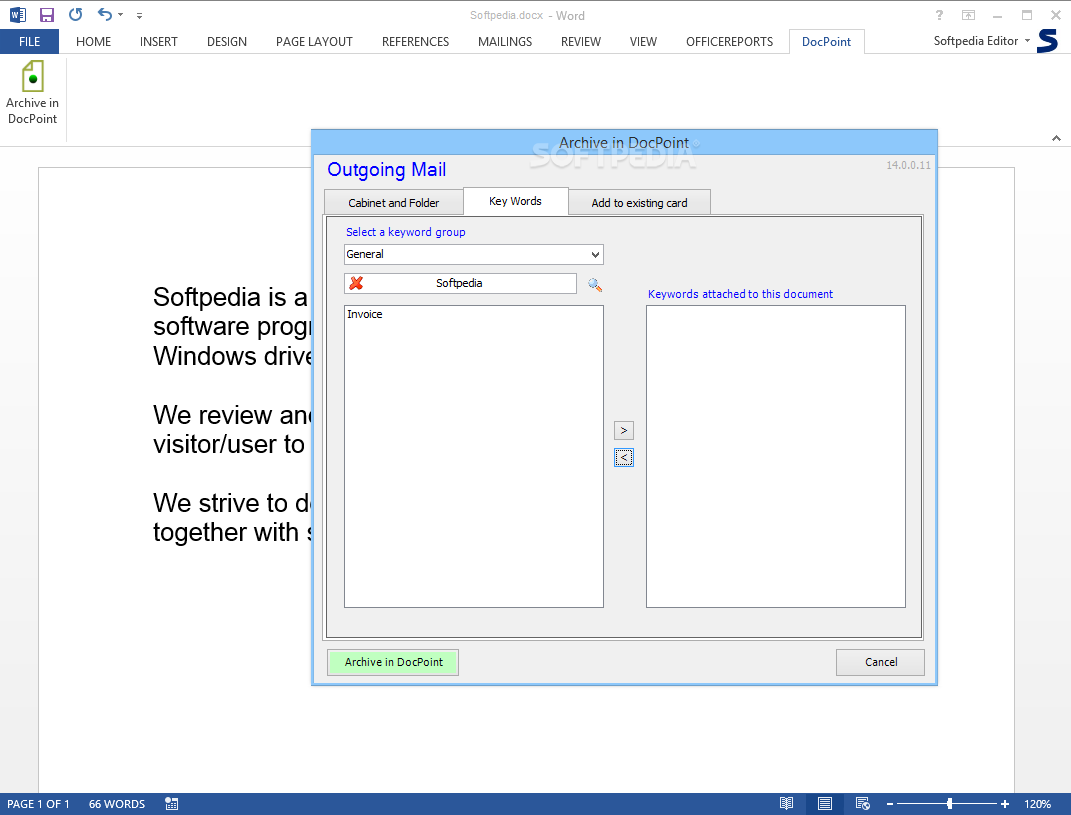Viewport: 1071px width, 815px height.
Task: Select the Invoice keyword in list
Action: pos(365,314)
